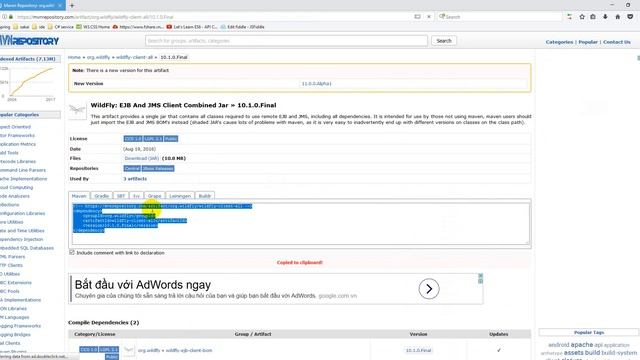Click the android popular tag
Viewport: 640px width, 360px height.
558,345
